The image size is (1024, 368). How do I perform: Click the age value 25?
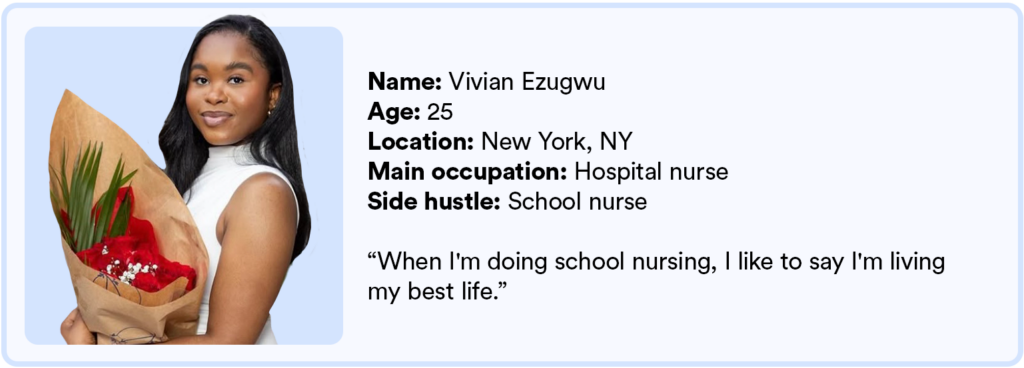(x=440, y=112)
